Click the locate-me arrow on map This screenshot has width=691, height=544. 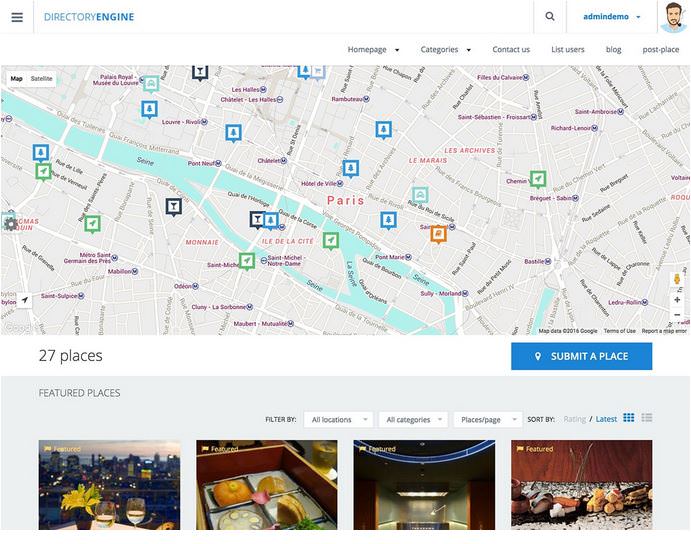click(25, 300)
